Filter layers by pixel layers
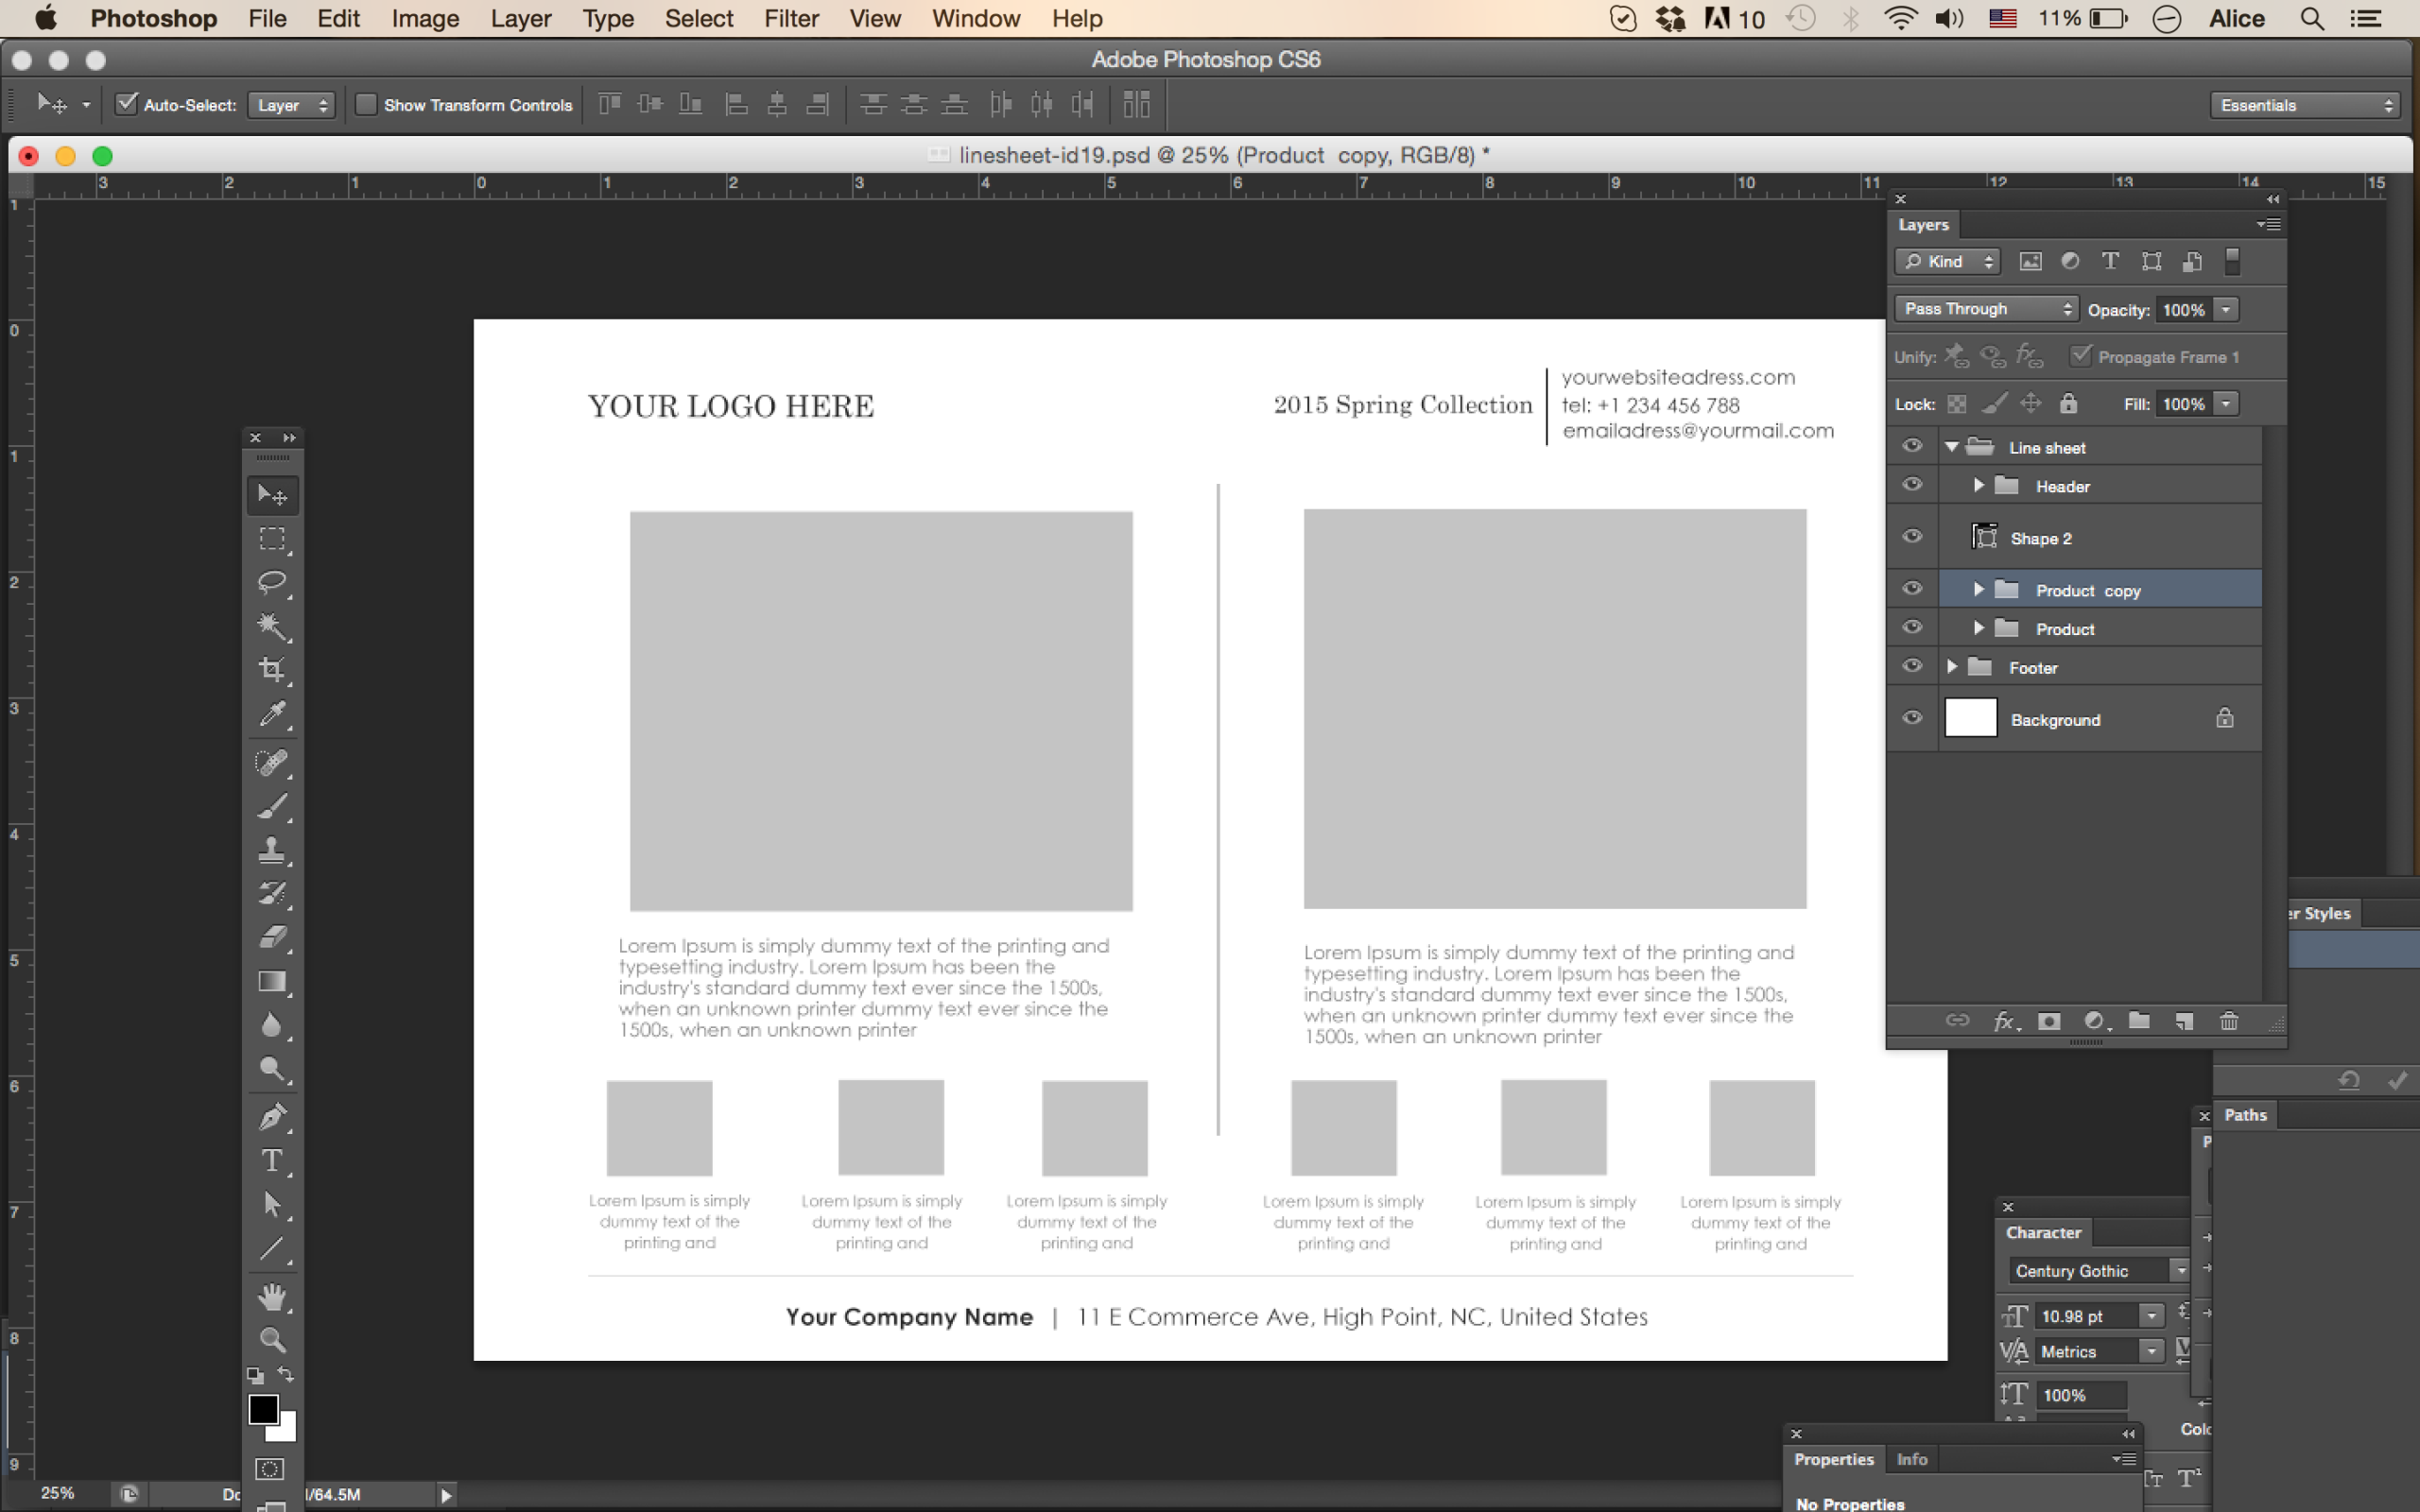This screenshot has width=2420, height=1512. (x=2030, y=261)
